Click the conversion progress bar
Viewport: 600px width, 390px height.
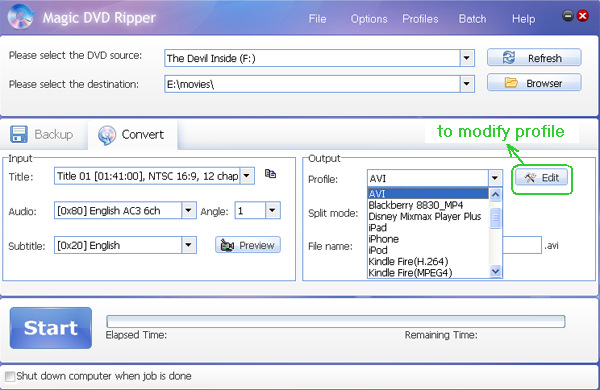coord(336,321)
